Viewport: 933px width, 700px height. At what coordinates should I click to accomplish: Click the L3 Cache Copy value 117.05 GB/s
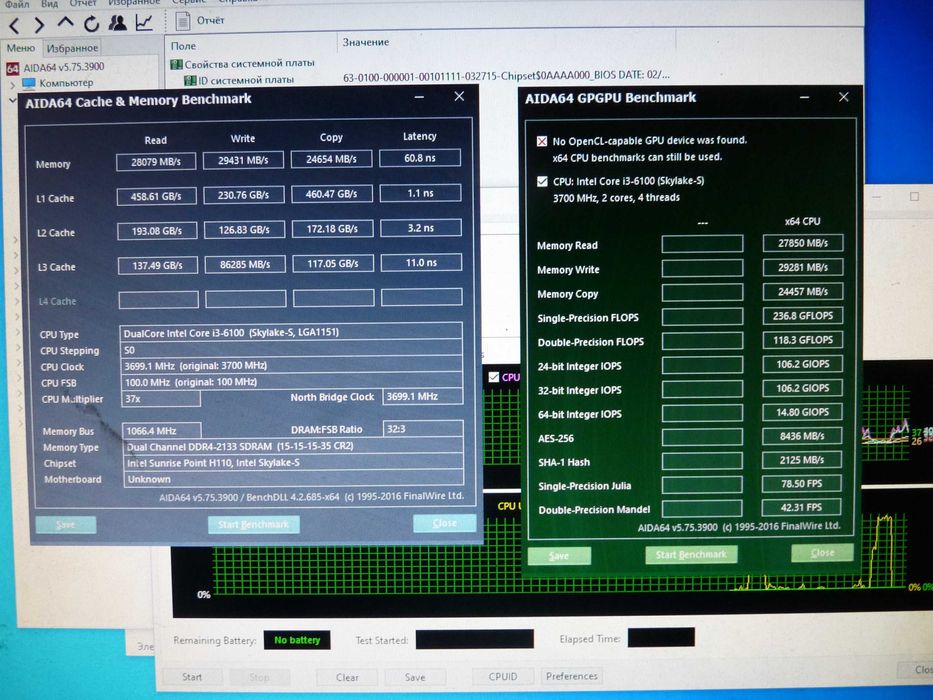pos(333,263)
